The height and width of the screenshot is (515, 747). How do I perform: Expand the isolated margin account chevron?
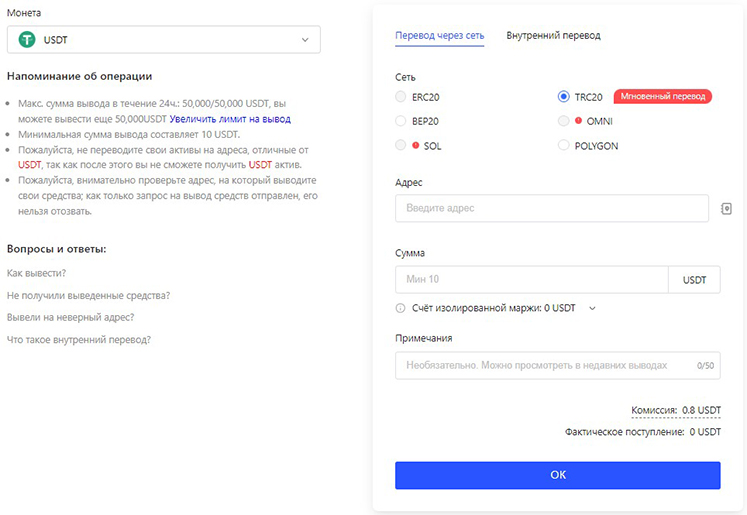tap(592, 308)
